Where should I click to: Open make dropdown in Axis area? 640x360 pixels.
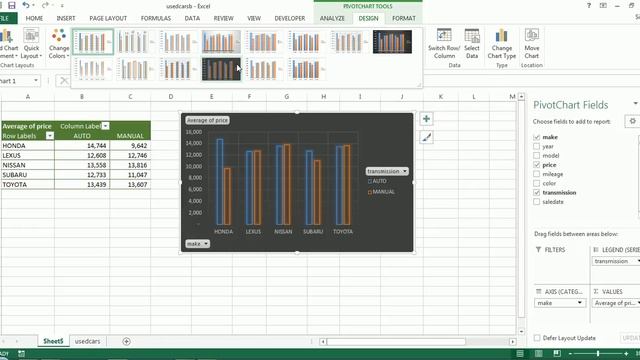click(579, 303)
